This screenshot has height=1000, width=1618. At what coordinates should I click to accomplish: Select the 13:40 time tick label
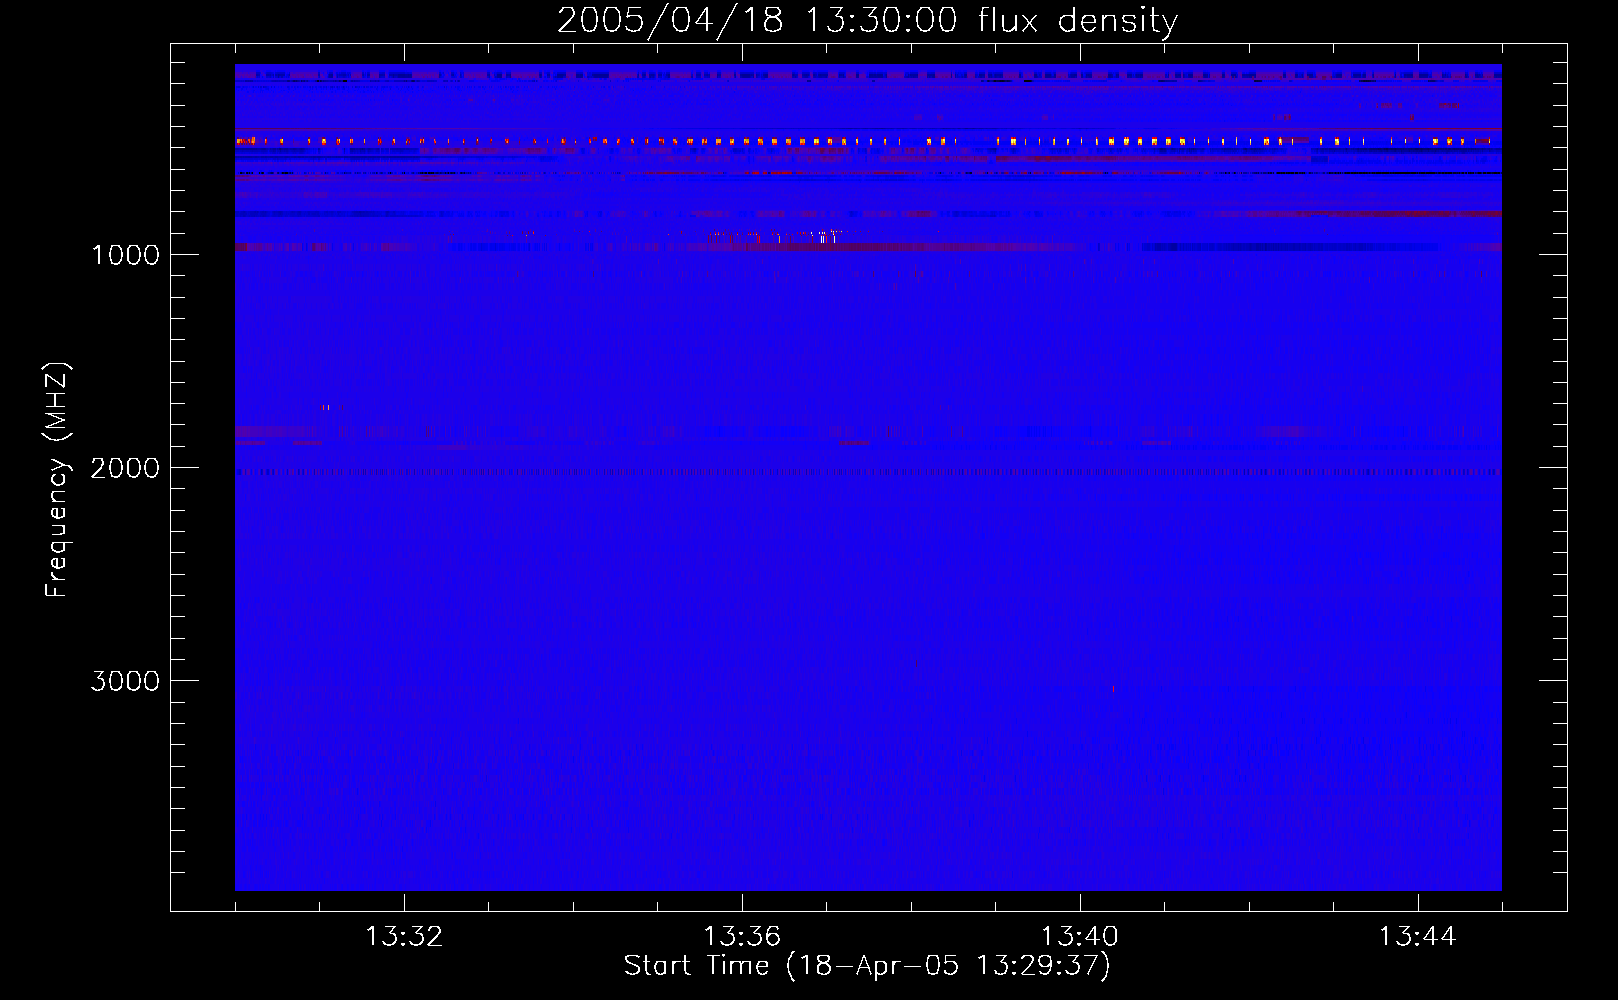pyautogui.click(x=1080, y=937)
